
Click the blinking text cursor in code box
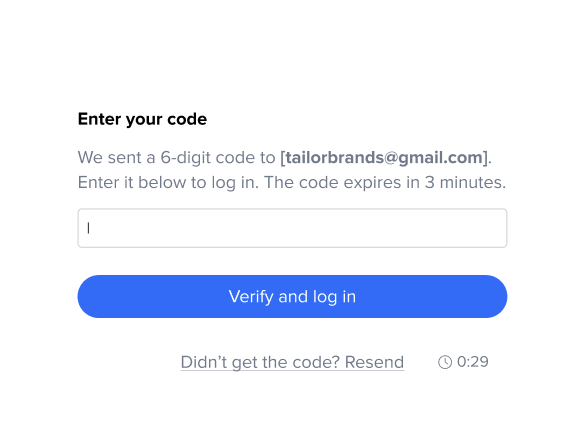[x=88, y=228]
